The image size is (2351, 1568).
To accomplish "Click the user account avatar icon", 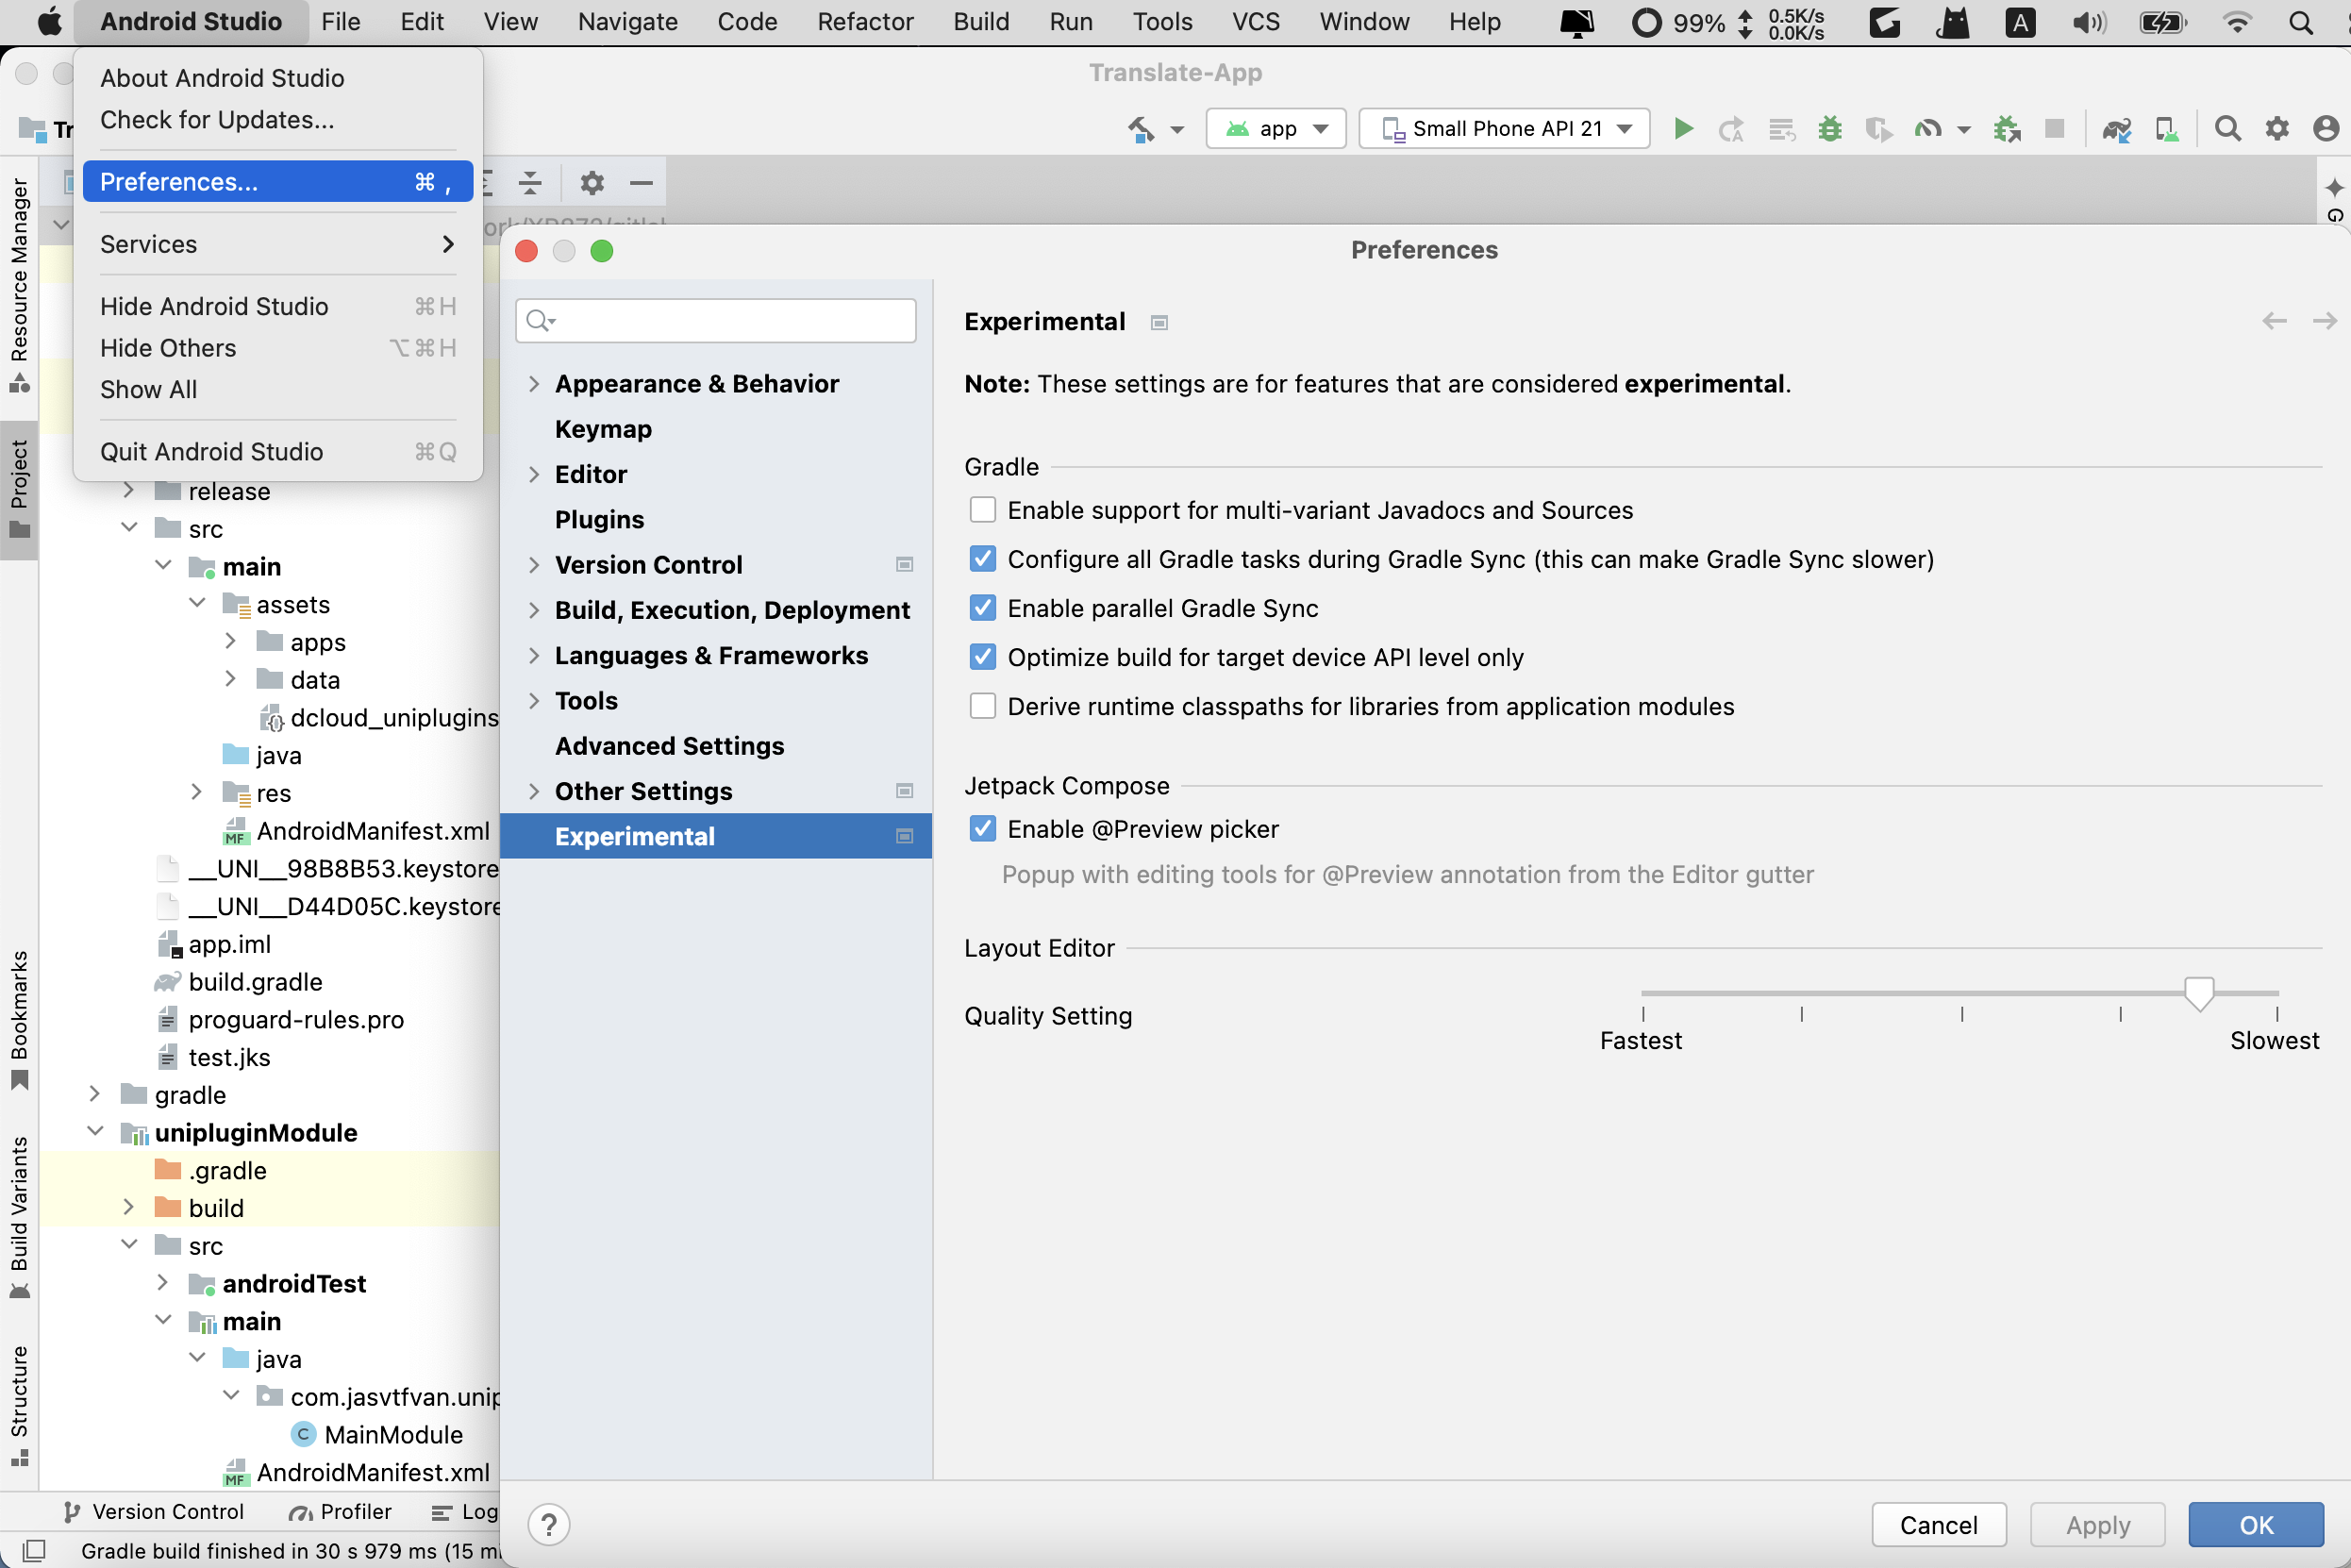I will pyautogui.click(x=2326, y=128).
